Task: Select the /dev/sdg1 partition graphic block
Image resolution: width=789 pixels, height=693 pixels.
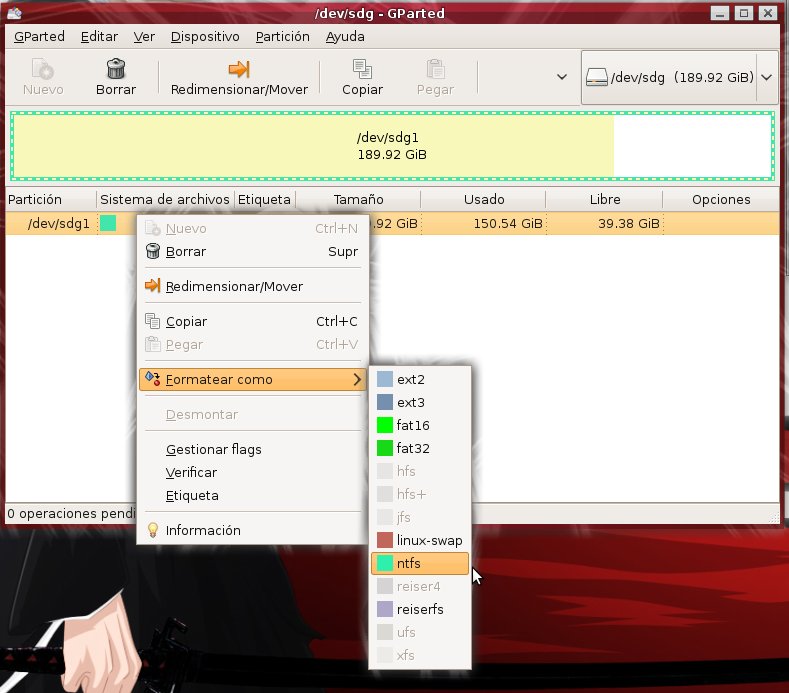Action: pyautogui.click(x=392, y=146)
